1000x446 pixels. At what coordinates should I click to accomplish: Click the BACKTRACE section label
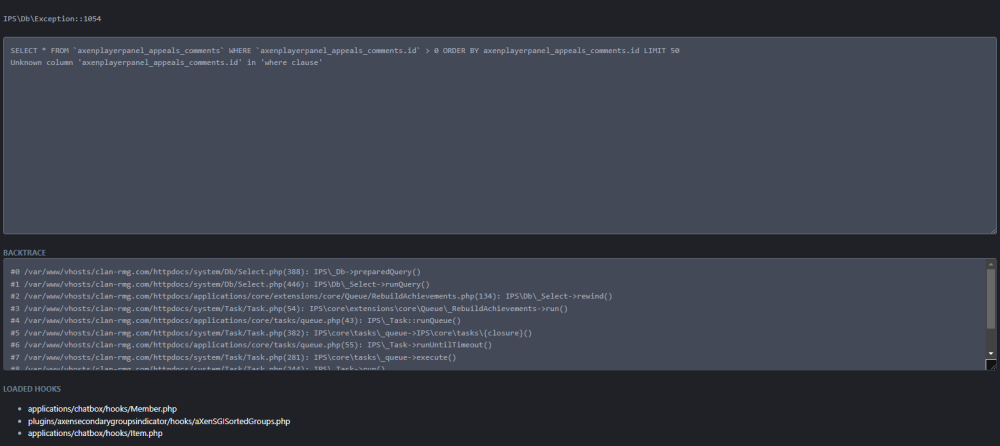(25, 253)
